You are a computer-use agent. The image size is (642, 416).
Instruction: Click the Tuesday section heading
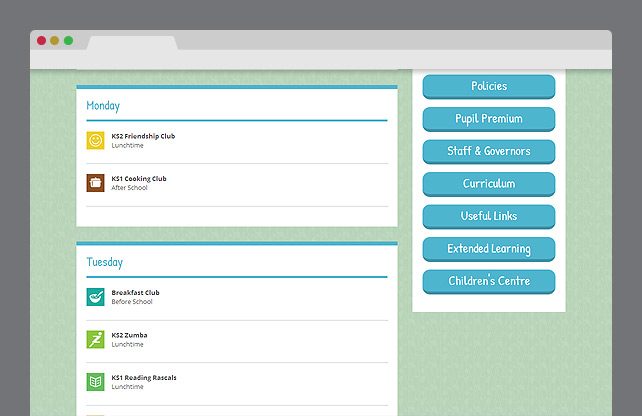point(104,263)
